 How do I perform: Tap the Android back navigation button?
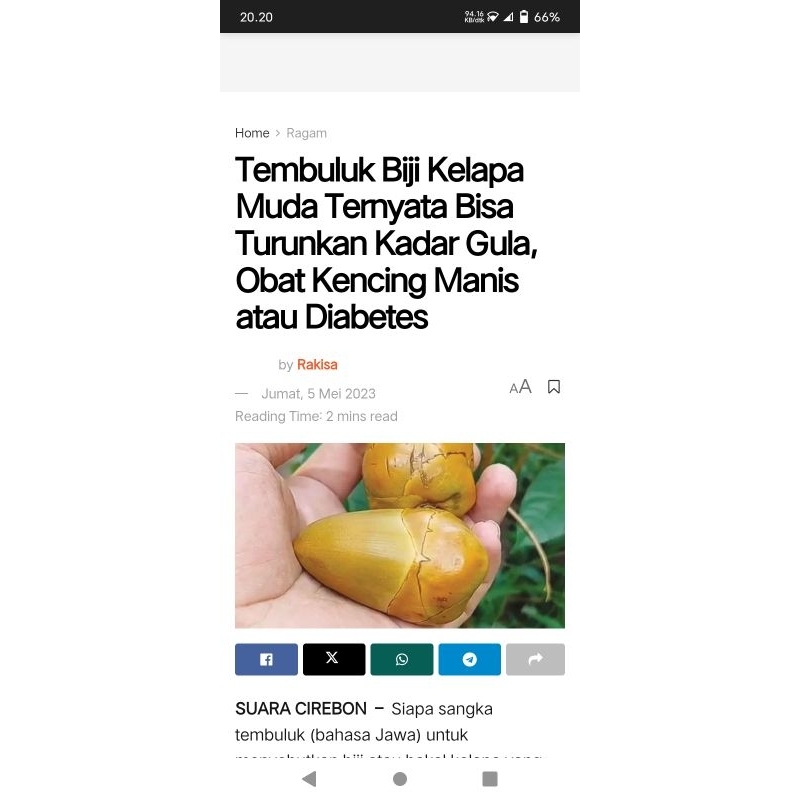pos(310,779)
